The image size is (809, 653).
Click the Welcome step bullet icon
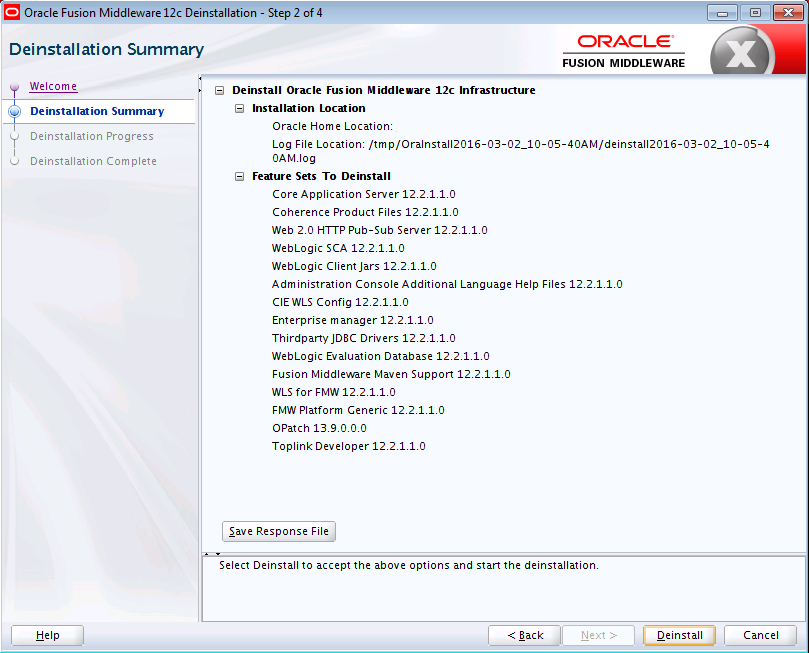pos(14,87)
